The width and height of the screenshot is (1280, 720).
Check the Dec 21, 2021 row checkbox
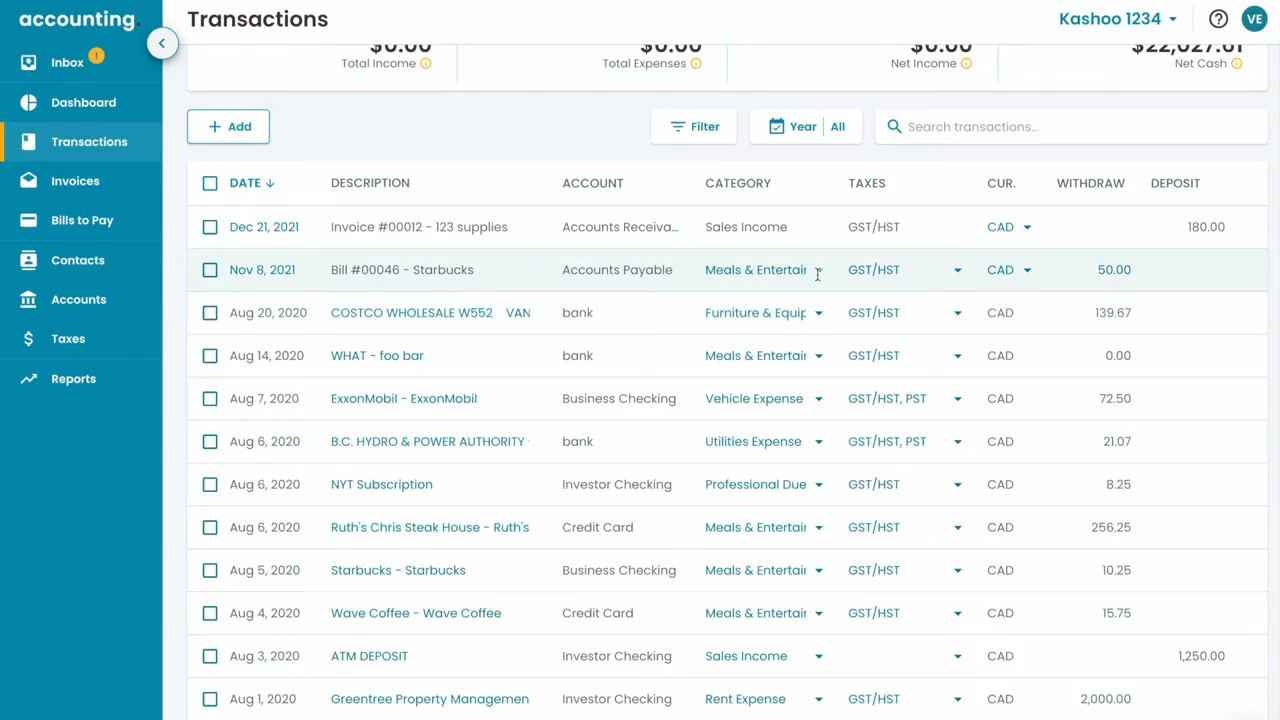pos(210,227)
